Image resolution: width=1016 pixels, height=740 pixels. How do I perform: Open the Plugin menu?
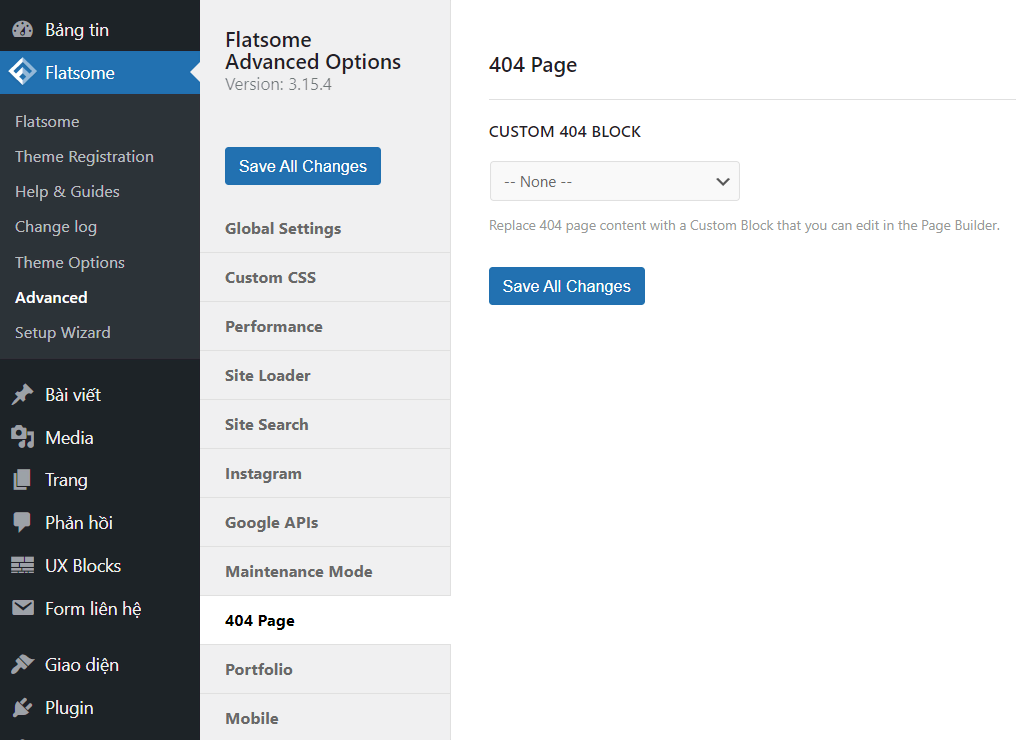click(x=100, y=708)
